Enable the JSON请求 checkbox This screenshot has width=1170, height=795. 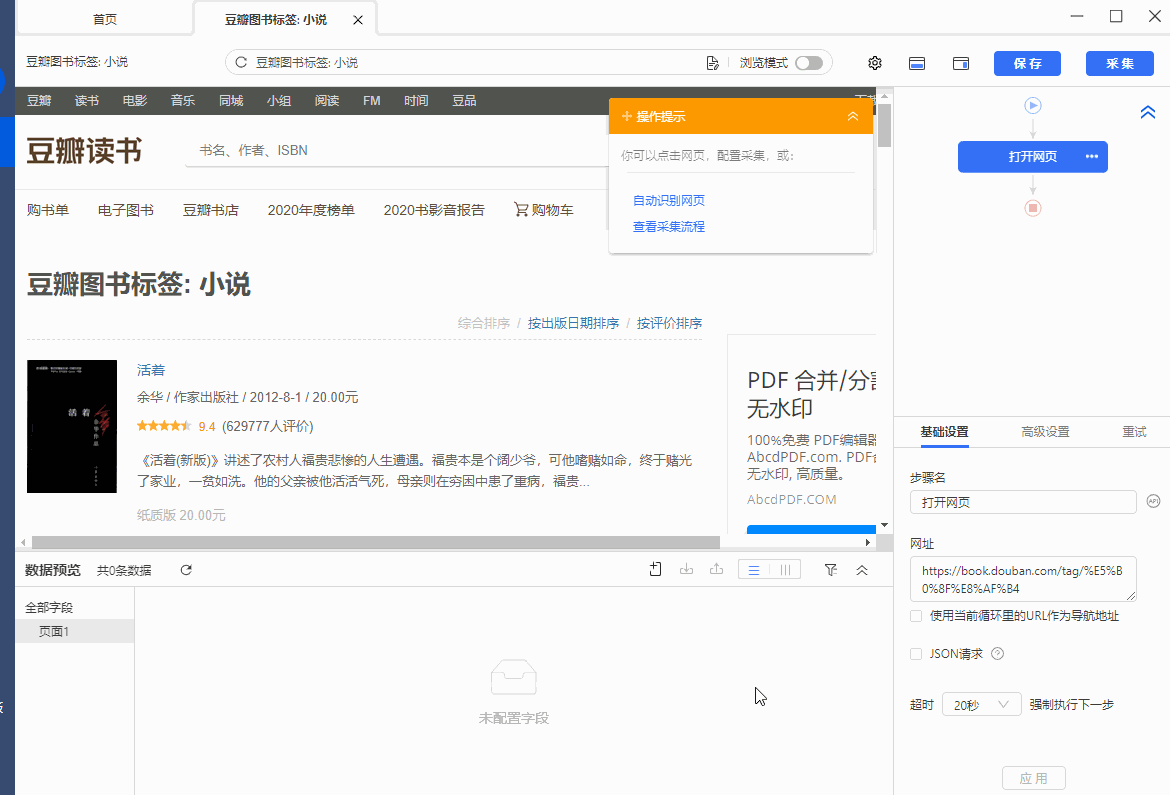pyautogui.click(x=916, y=654)
